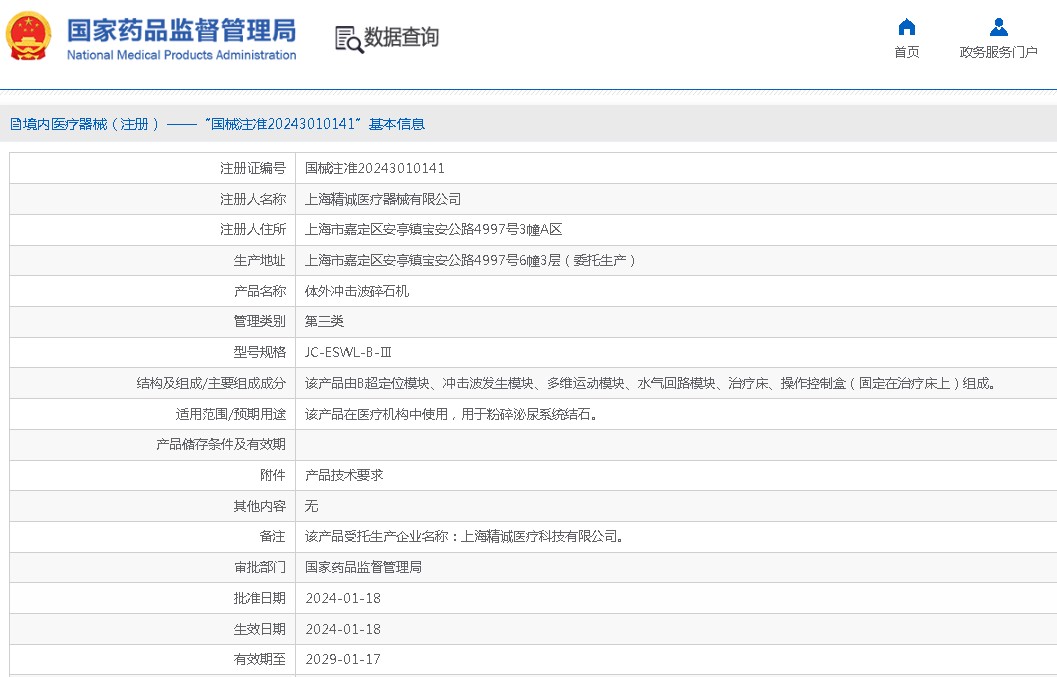Click the National Medical Products Administration subtitle
The image size is (1057, 677).
coord(181,55)
